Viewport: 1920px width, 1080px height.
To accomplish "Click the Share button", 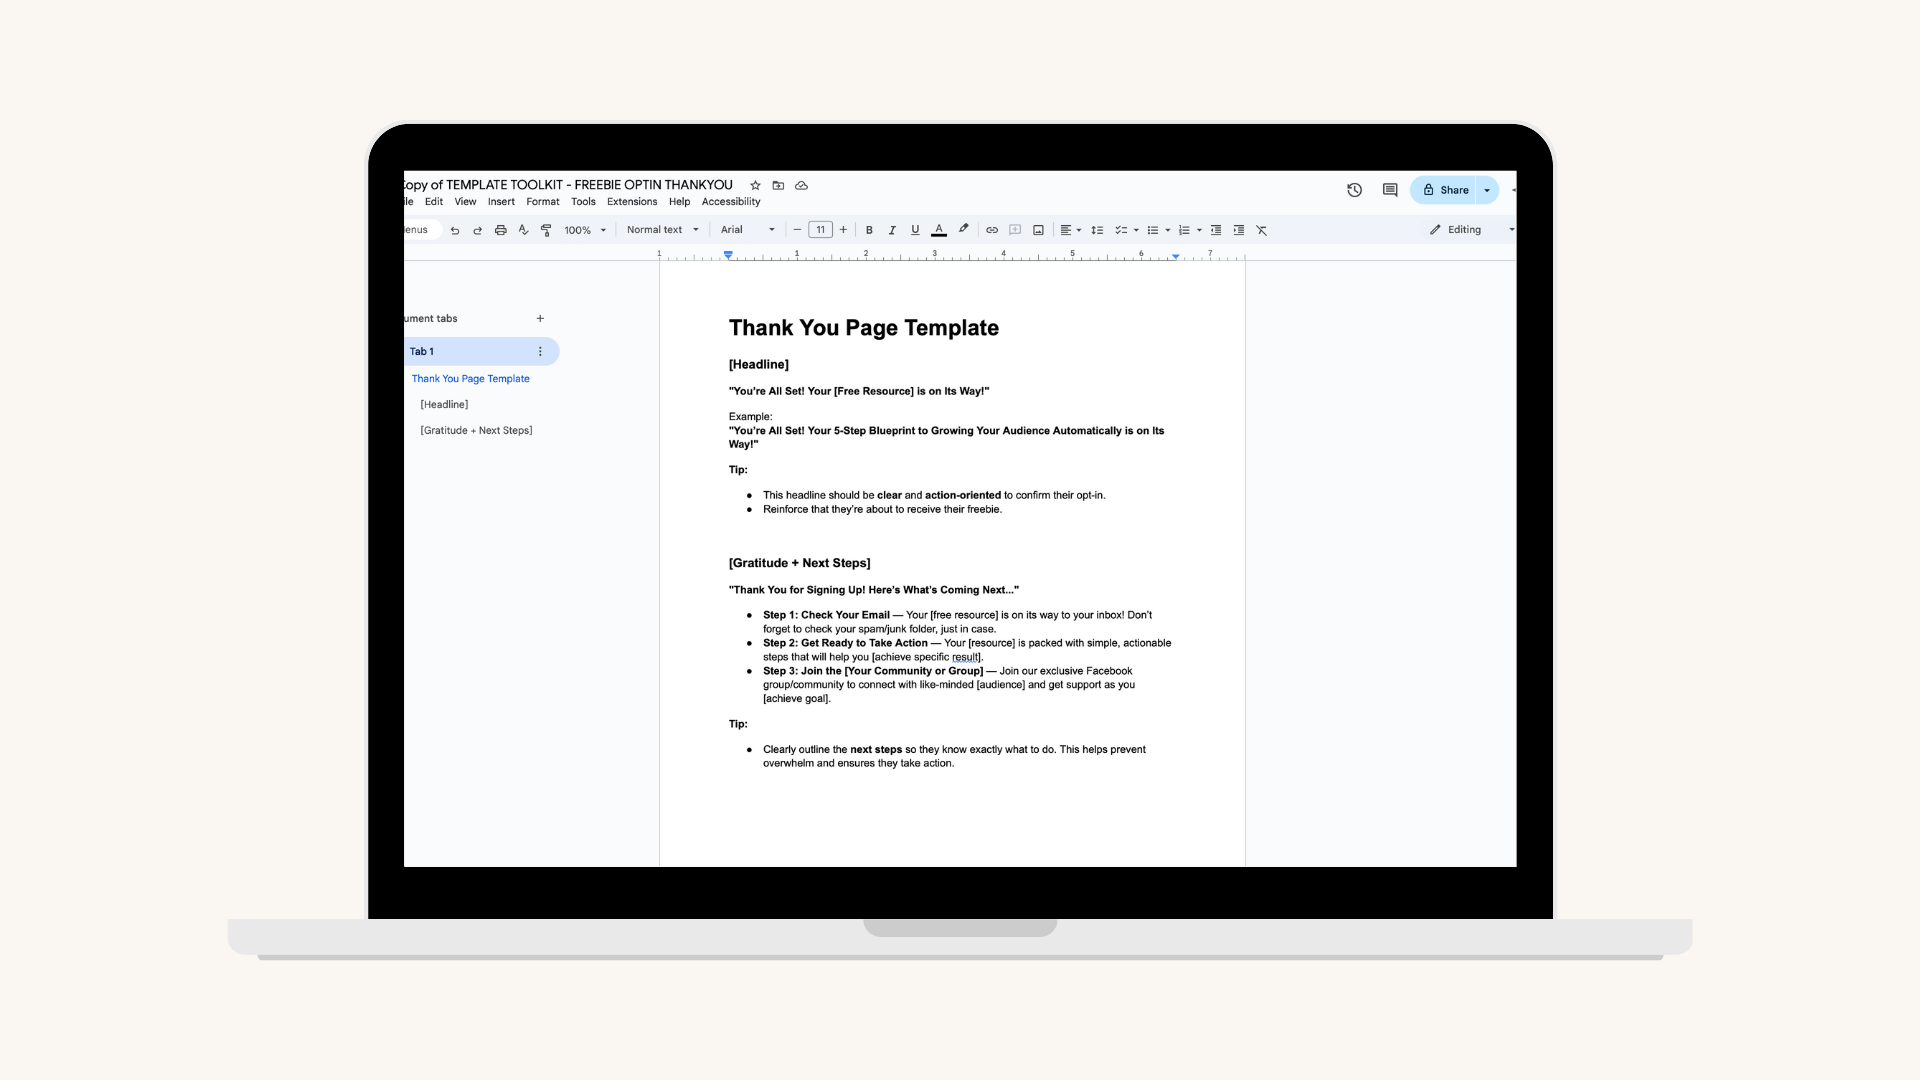I will (x=1445, y=190).
